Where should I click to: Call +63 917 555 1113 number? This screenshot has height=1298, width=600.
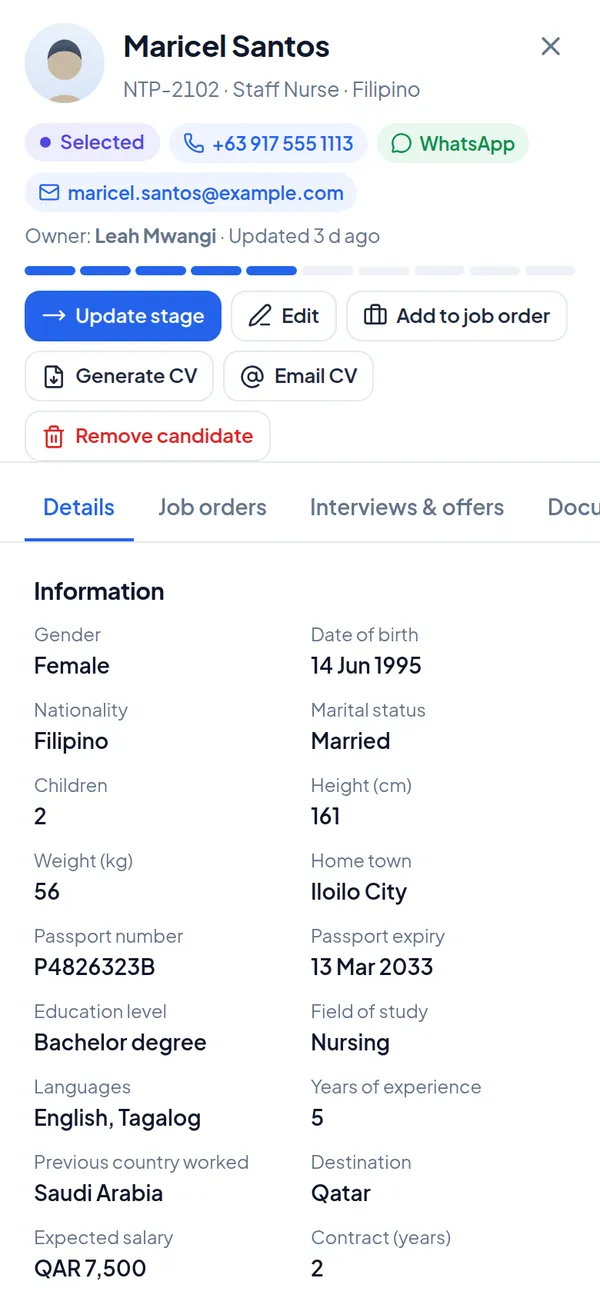(268, 143)
